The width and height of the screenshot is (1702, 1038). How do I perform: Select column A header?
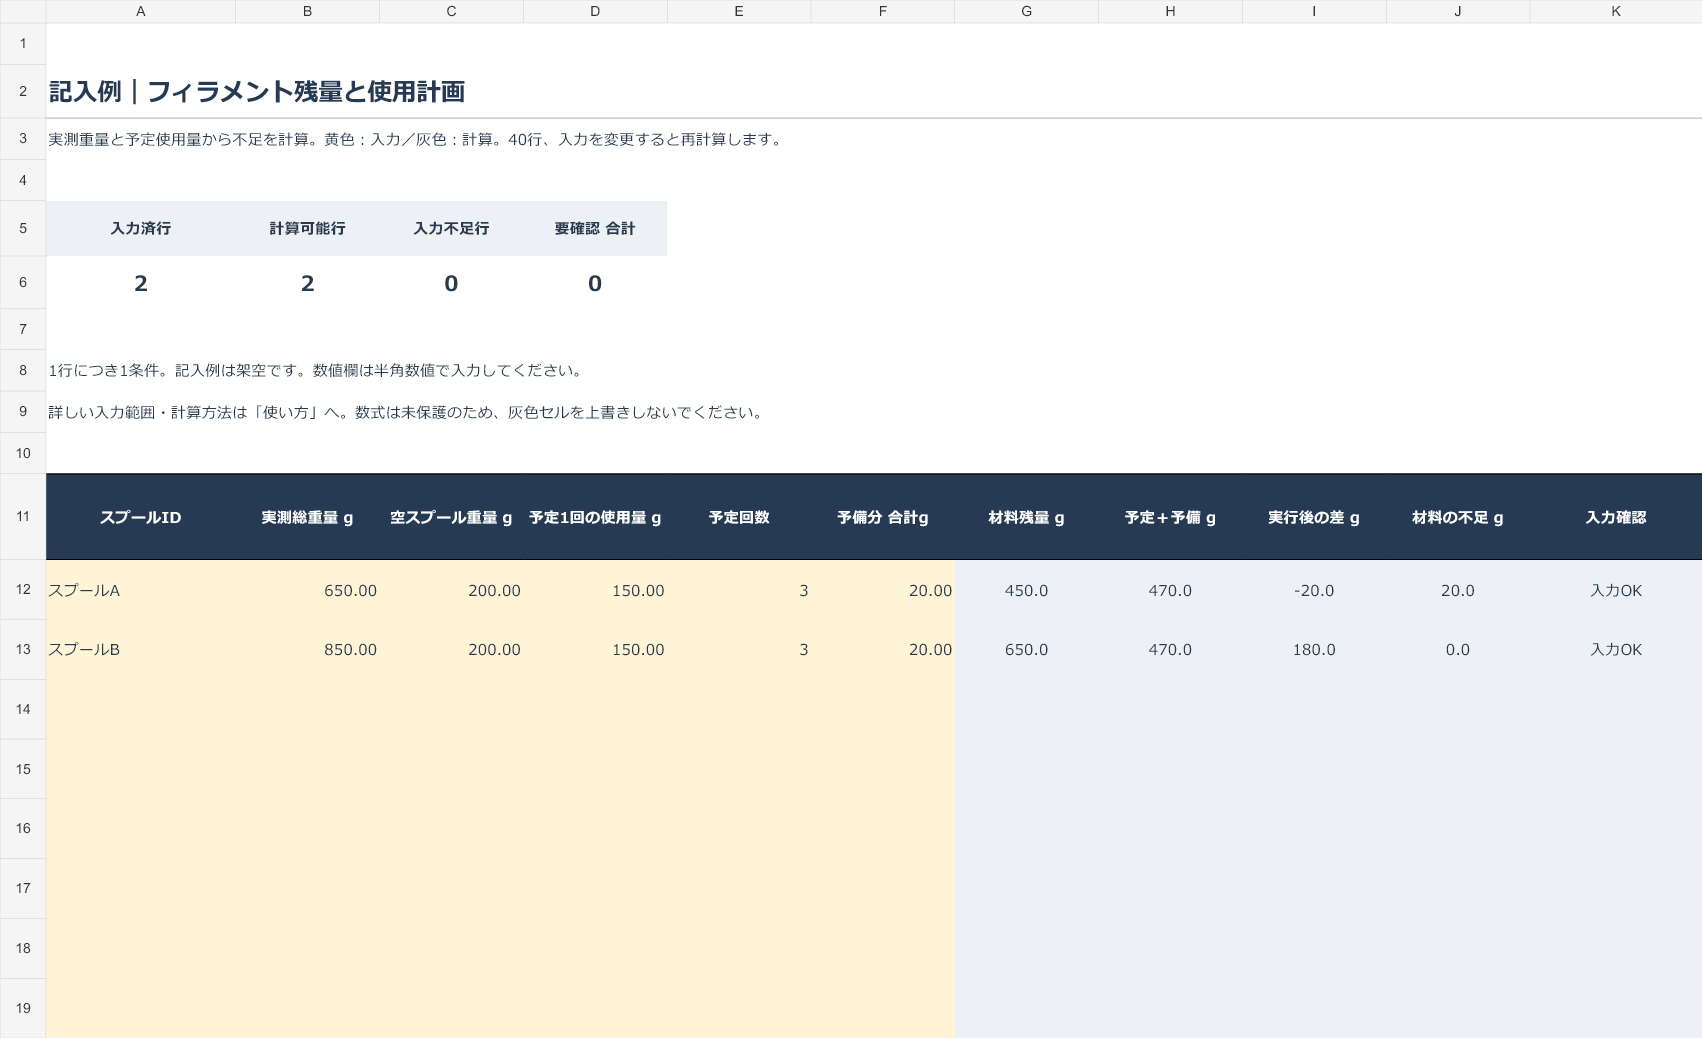[140, 11]
